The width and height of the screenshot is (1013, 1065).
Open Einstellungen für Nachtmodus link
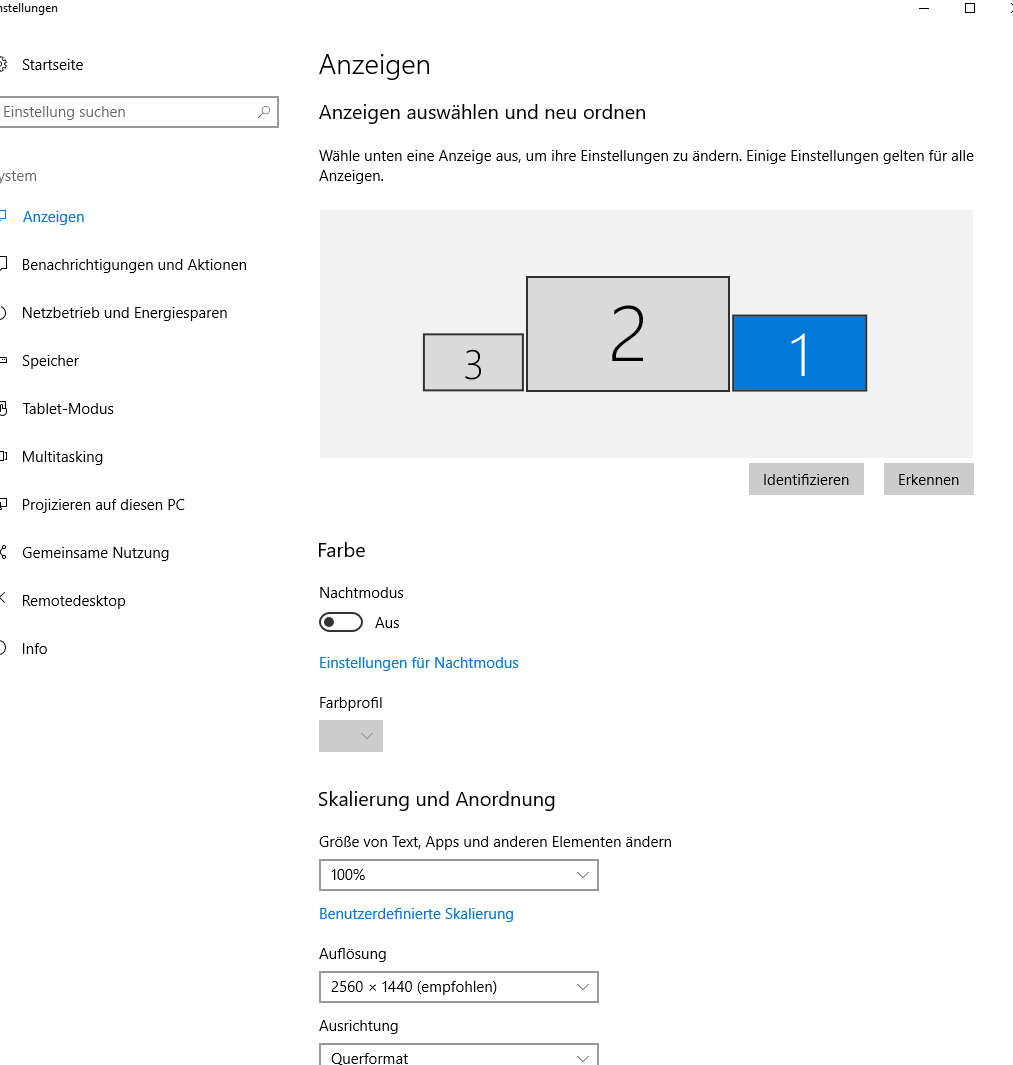[x=419, y=663]
